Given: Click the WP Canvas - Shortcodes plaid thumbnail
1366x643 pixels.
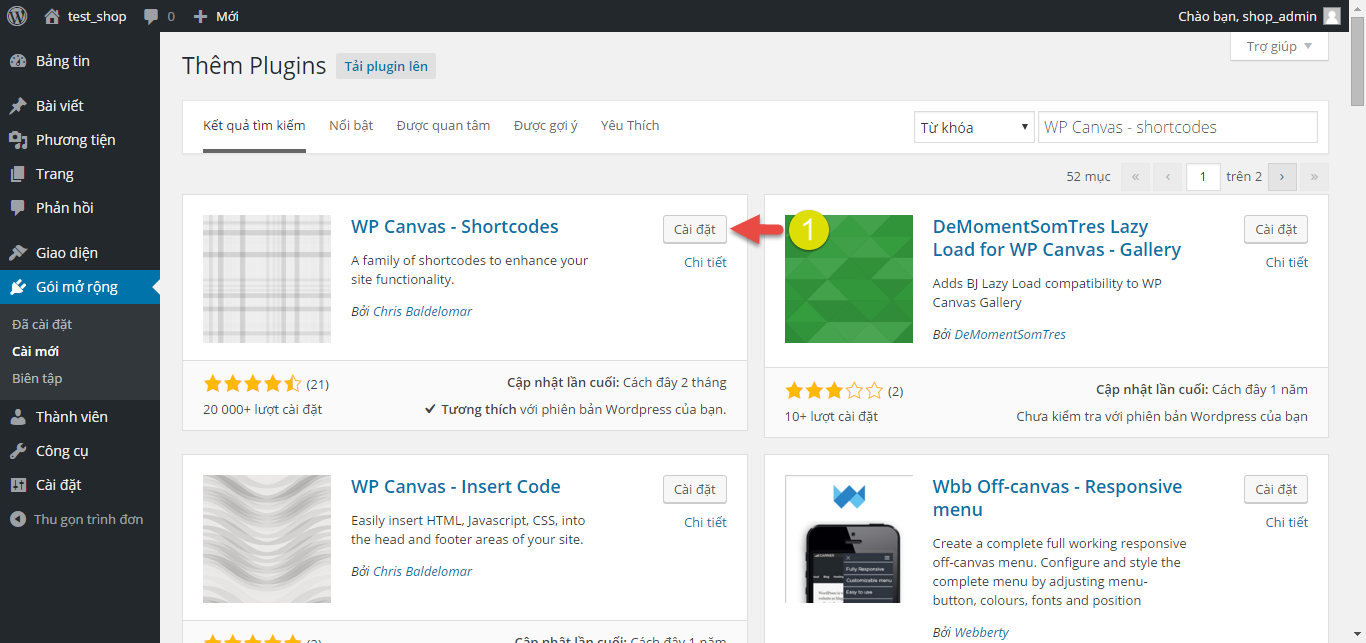Looking at the screenshot, I should coord(267,279).
